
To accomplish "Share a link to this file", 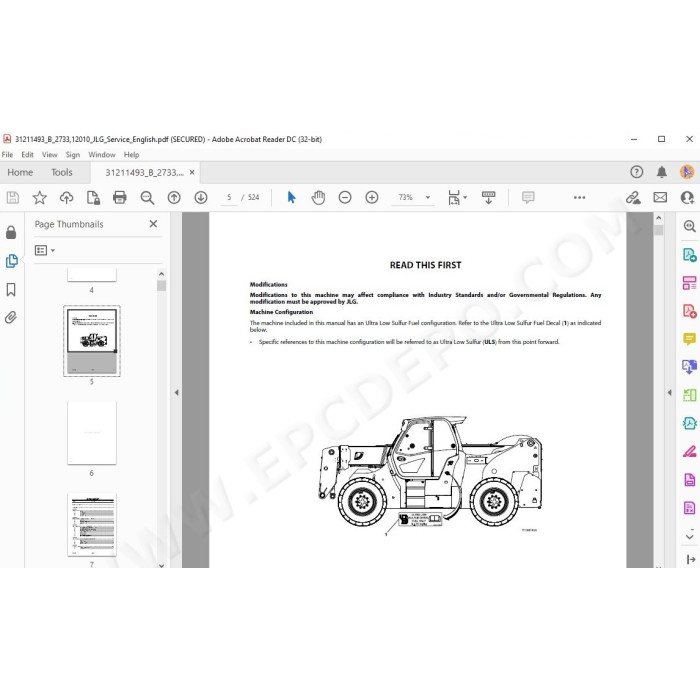I will coord(633,197).
